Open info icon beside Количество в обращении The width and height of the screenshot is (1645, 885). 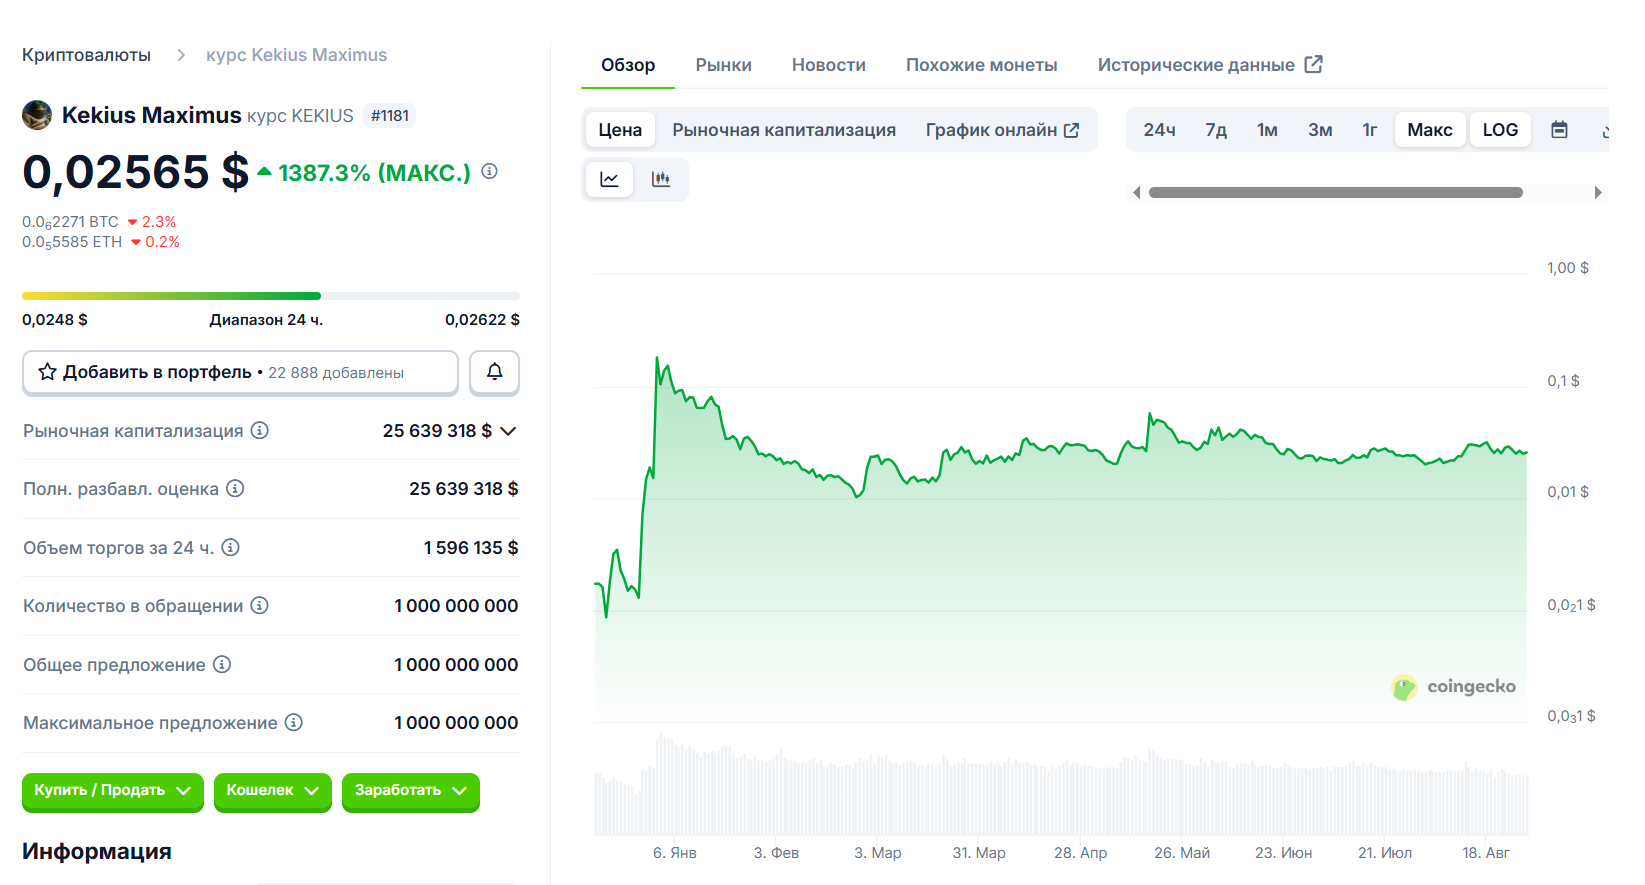click(x=259, y=605)
